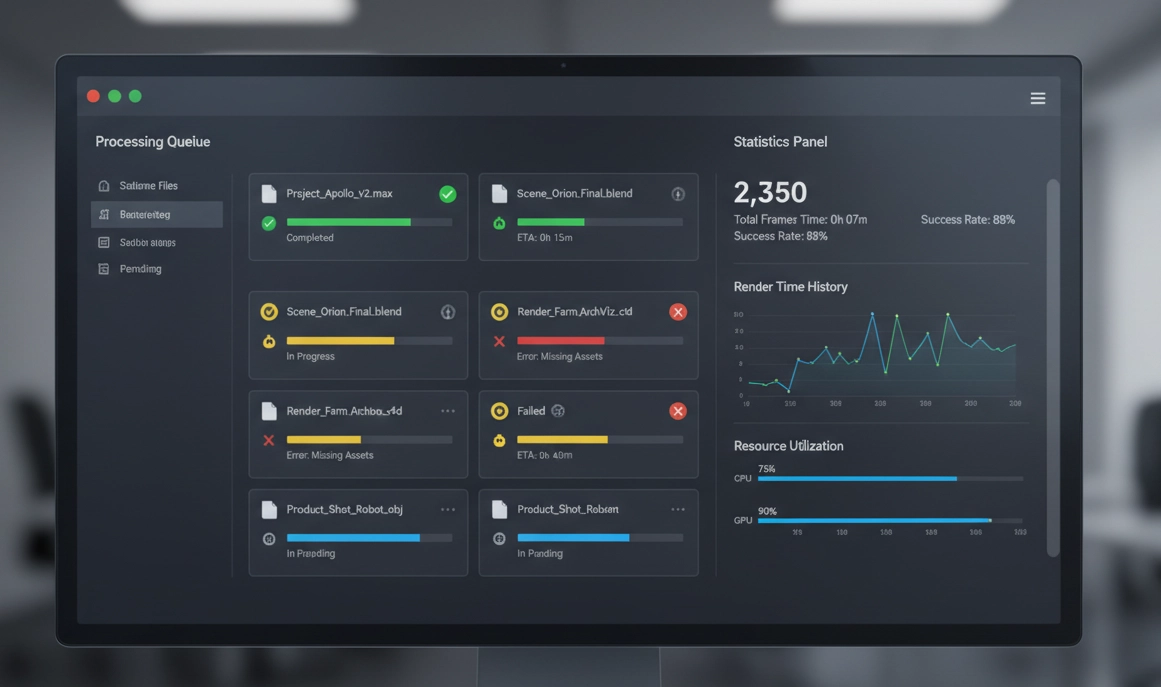1161x687 pixels.
Task: Dismiss Render_Farm_ArchViz with the red X button
Action: coord(678,312)
